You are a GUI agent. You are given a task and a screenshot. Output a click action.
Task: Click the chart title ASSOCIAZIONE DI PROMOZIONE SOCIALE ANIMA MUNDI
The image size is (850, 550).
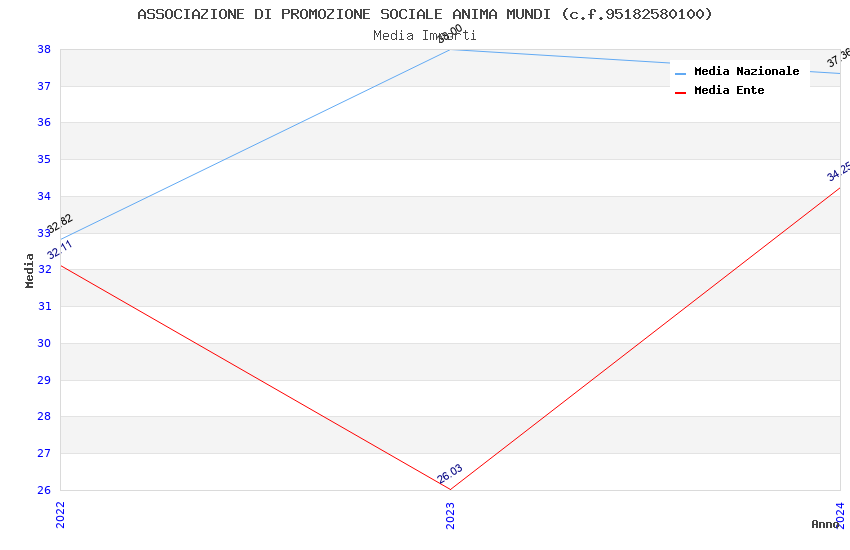(424, 14)
